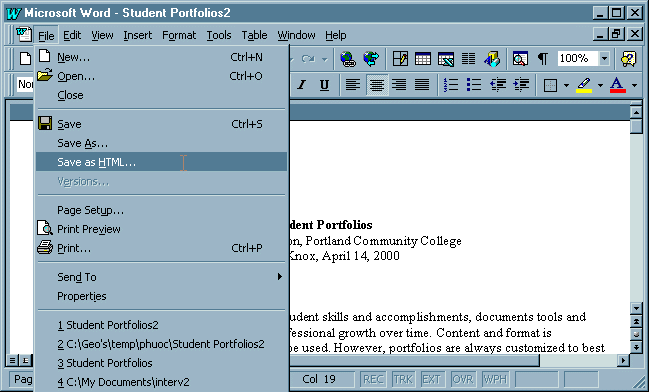Open recent file 1 Student Portfolios2
This screenshot has width=649, height=392.
(161, 325)
